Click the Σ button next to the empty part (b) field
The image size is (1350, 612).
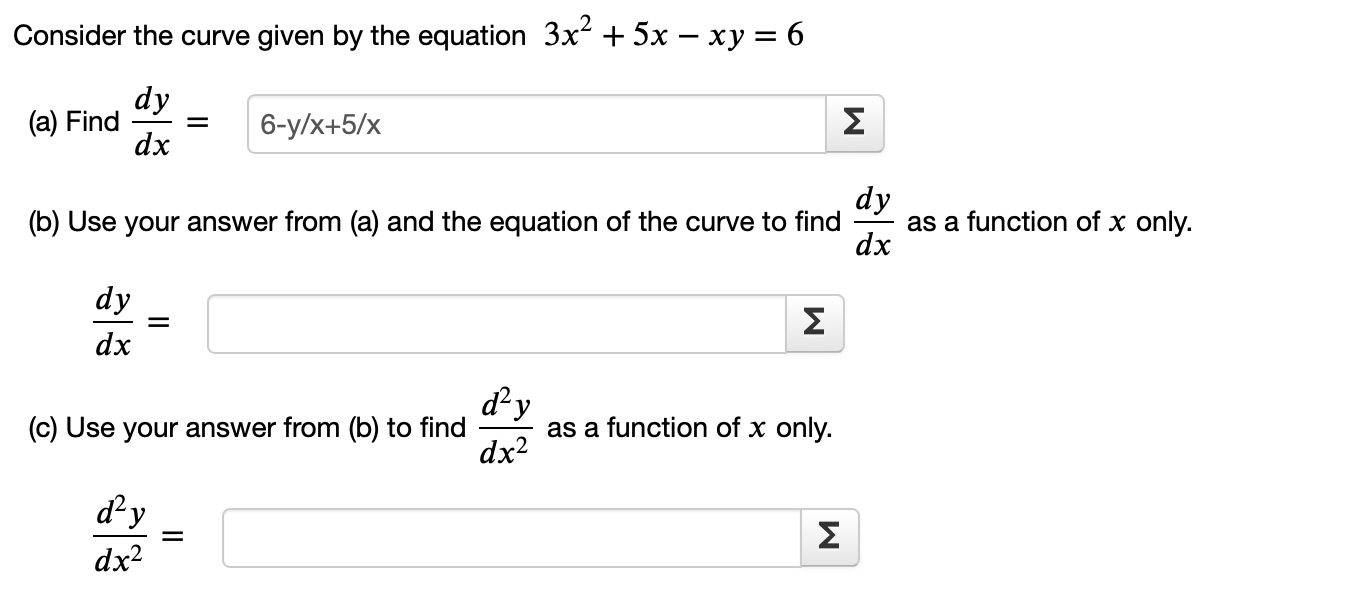[x=814, y=322]
